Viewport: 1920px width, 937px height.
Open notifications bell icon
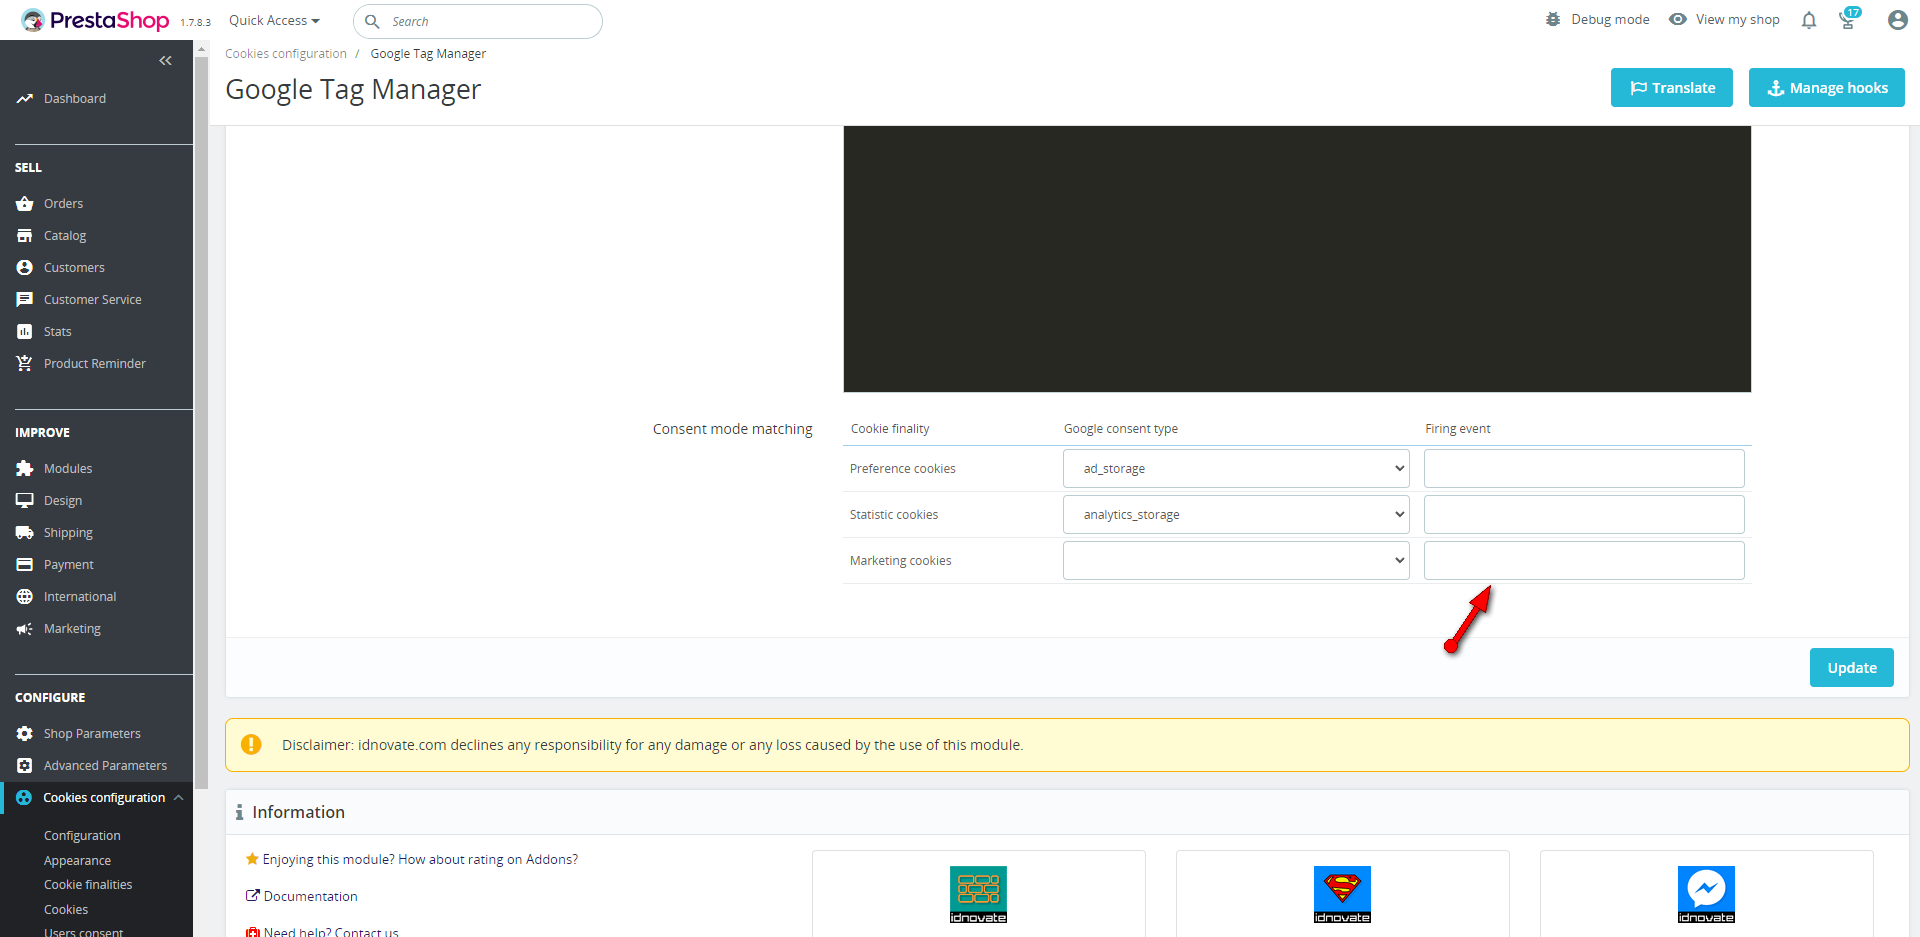tap(1809, 20)
